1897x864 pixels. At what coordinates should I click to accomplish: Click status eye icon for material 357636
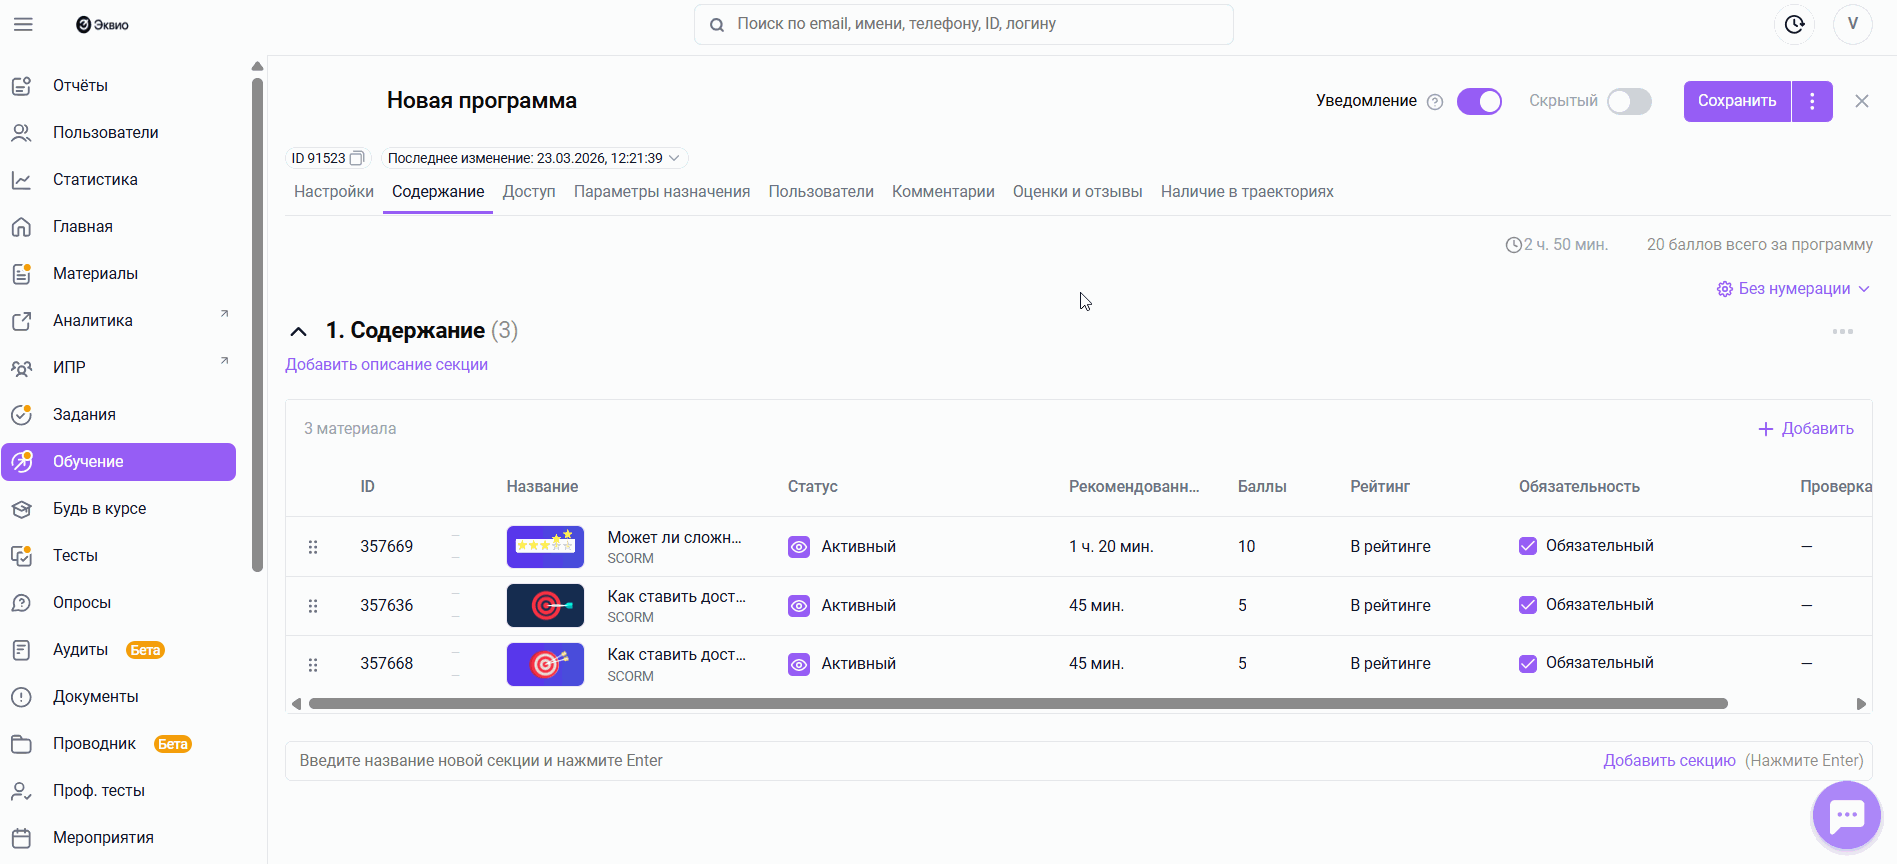coord(799,605)
